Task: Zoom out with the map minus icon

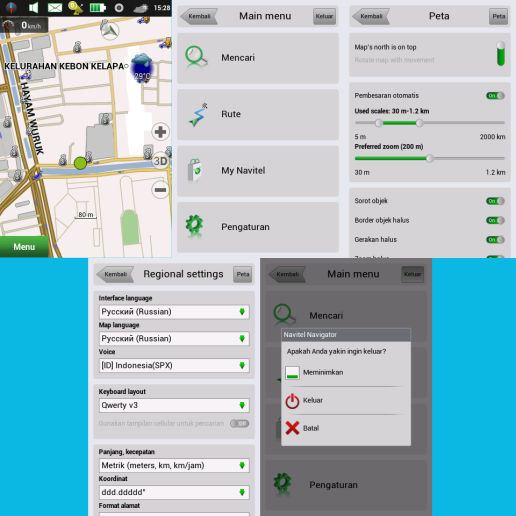Action: point(160,190)
